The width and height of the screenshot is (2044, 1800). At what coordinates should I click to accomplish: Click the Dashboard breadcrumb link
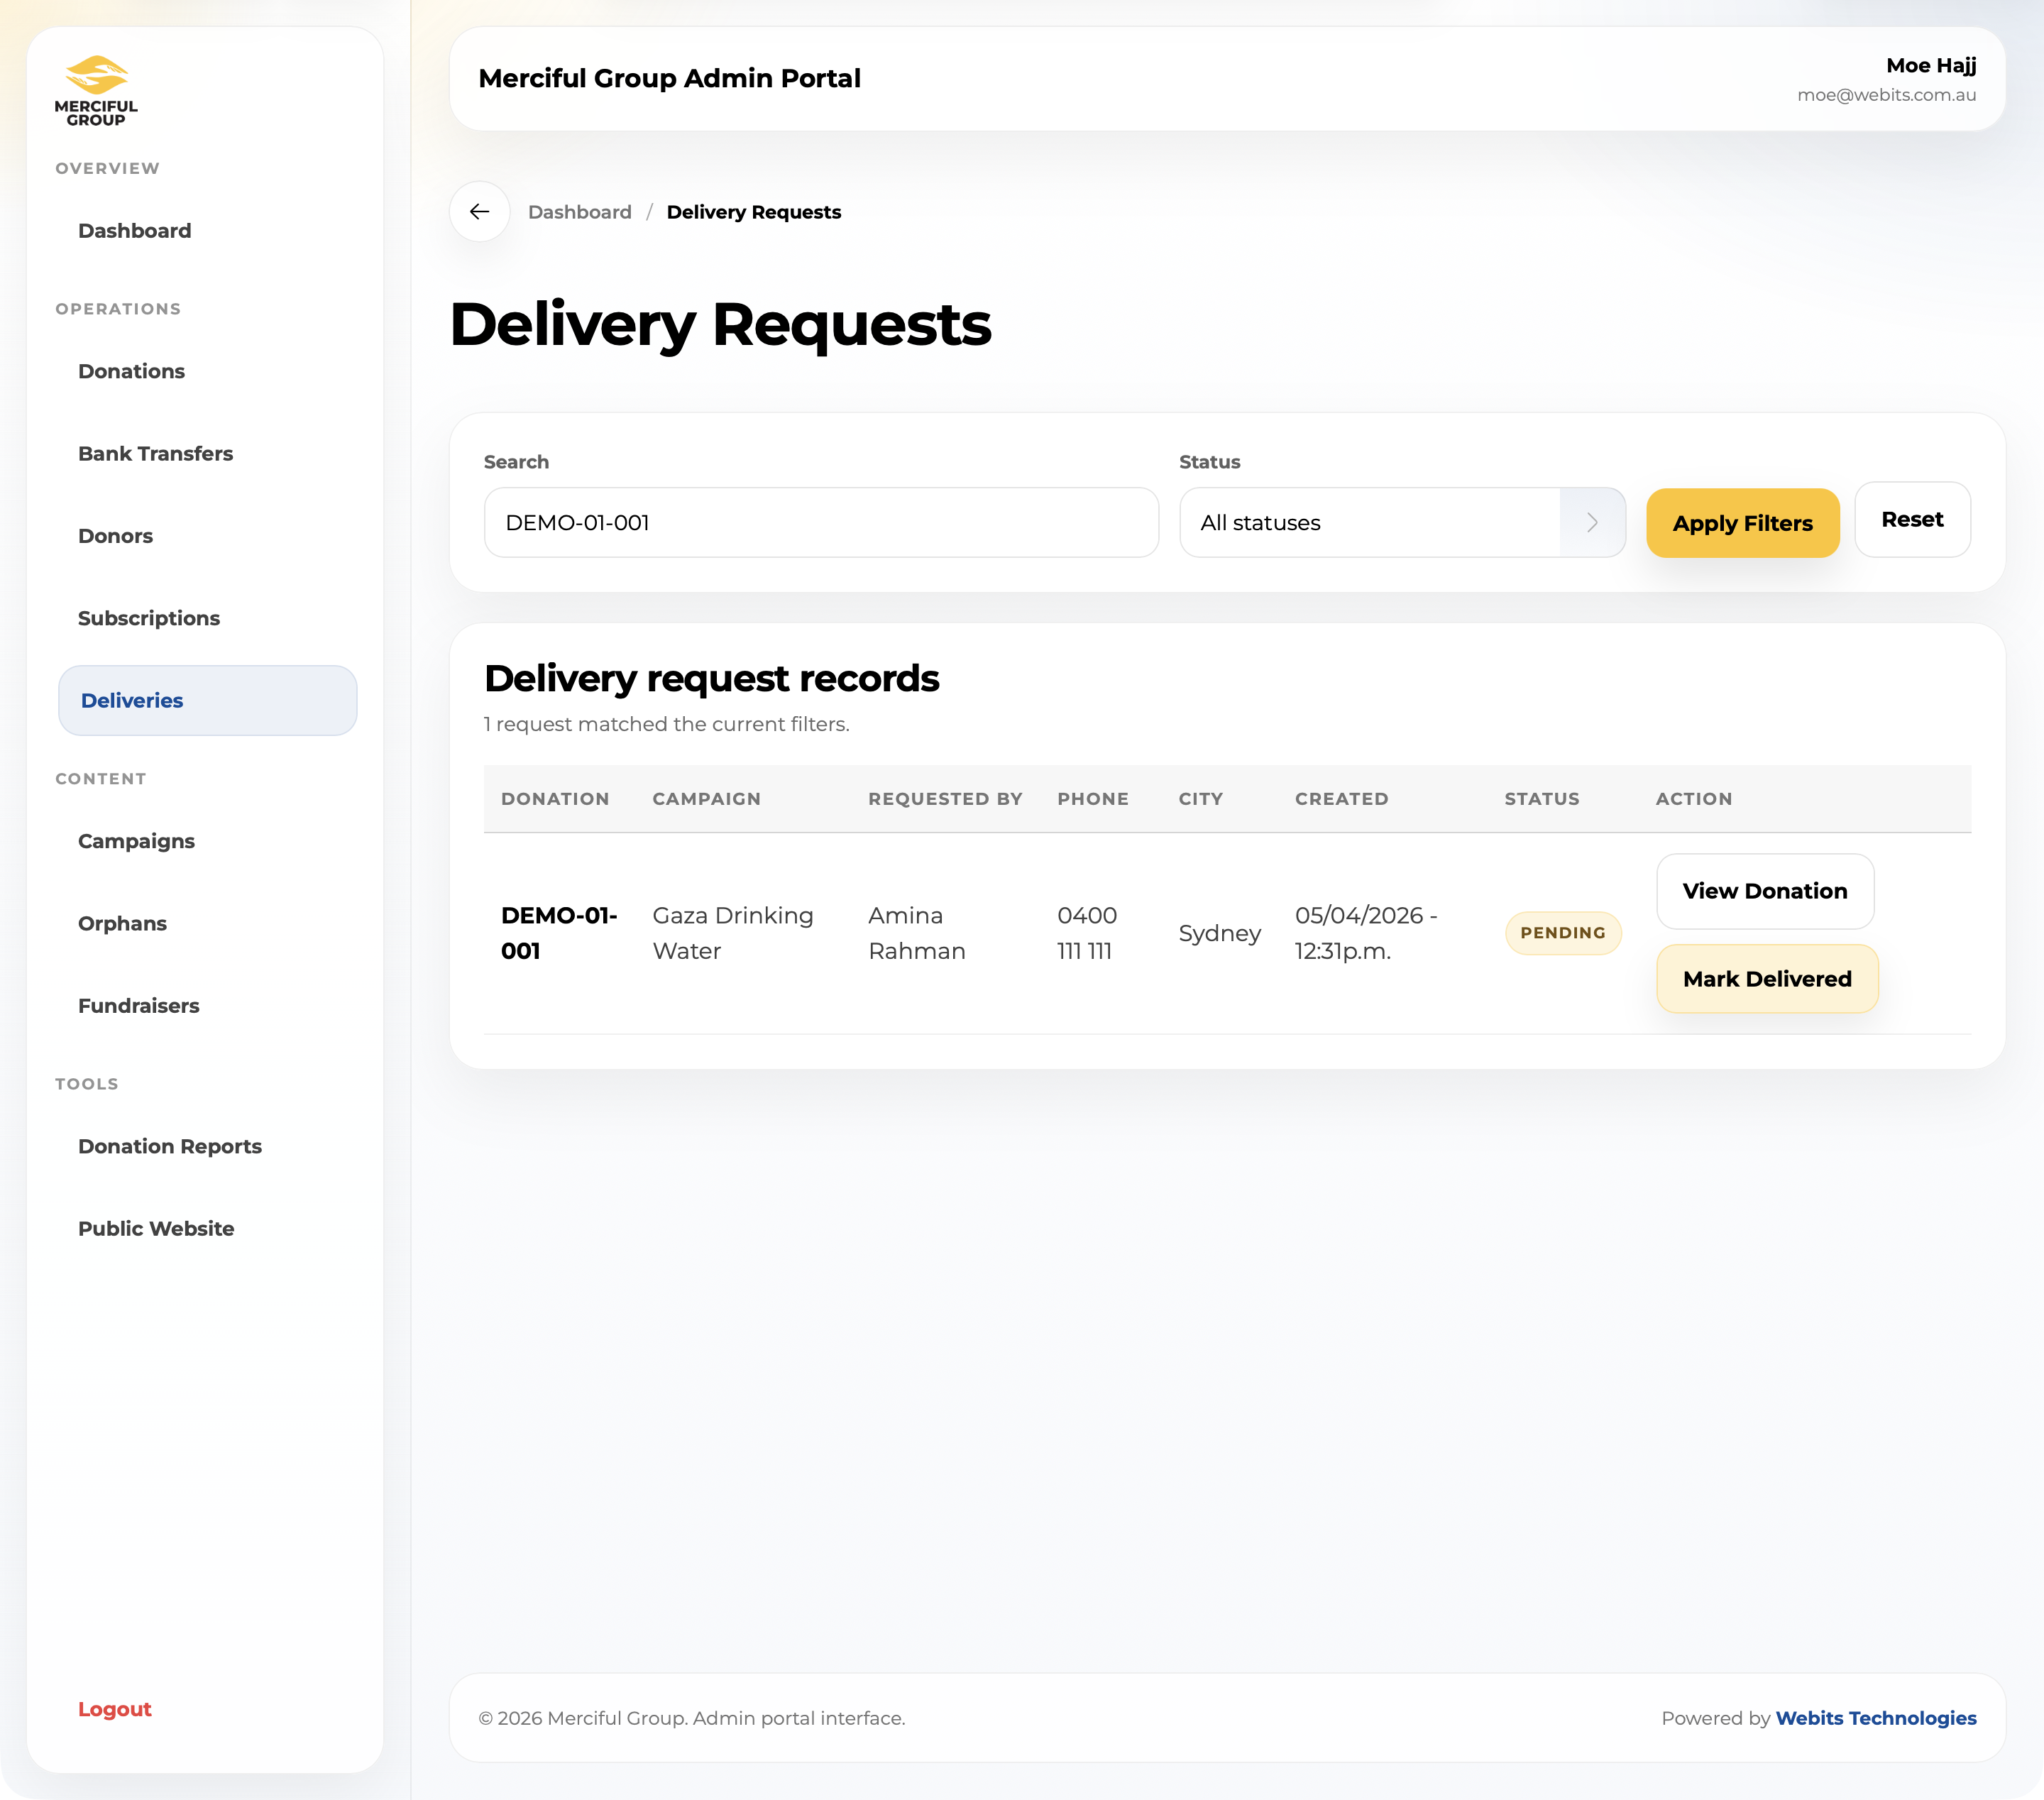(580, 212)
